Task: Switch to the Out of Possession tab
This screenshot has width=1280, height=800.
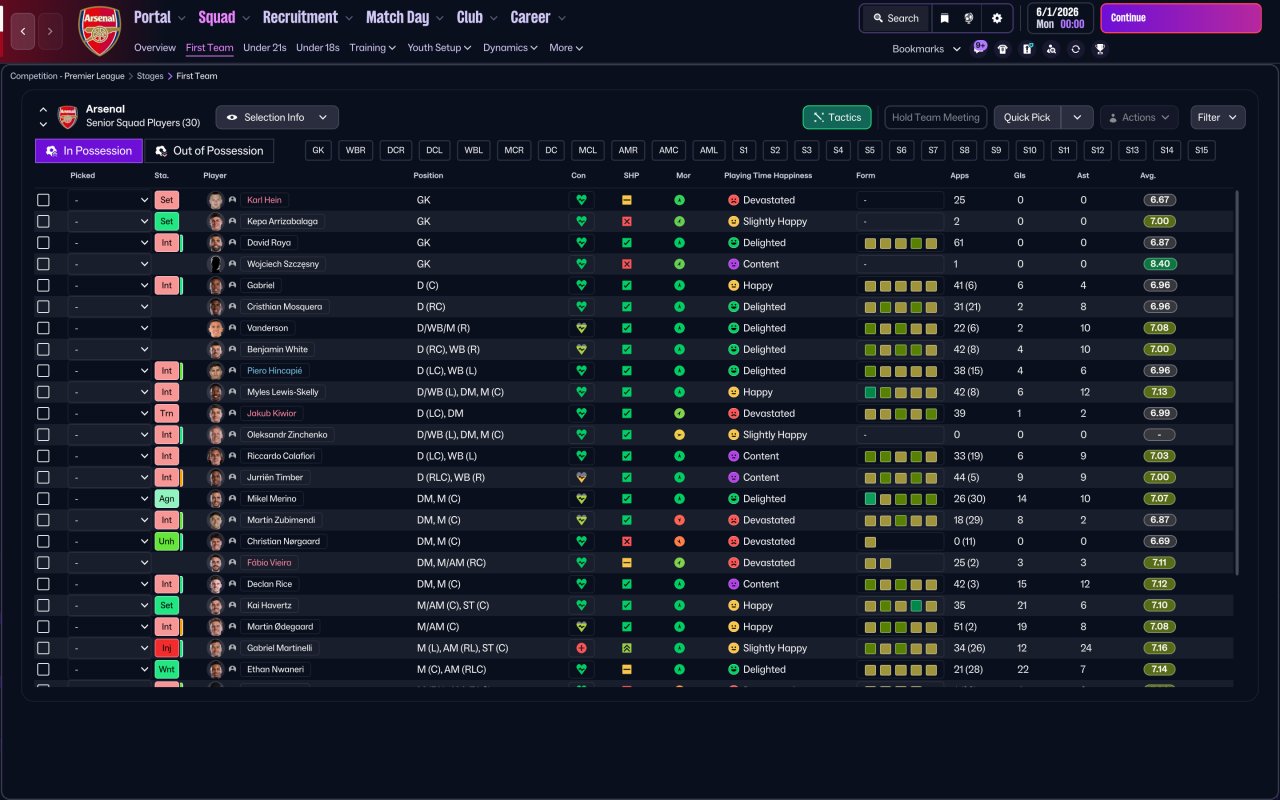Action: click(x=209, y=151)
